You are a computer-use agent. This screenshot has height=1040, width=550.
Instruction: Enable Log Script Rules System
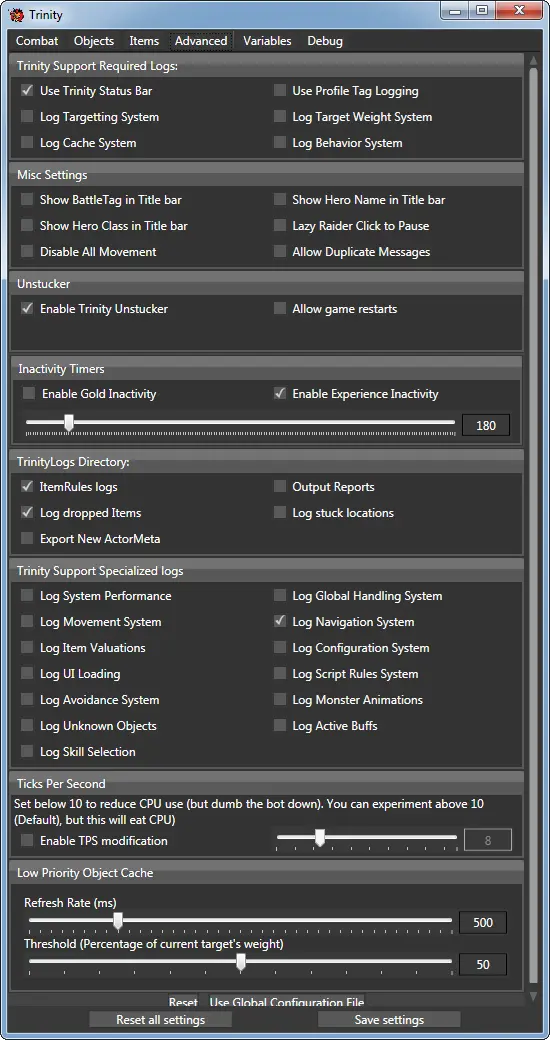coord(280,673)
